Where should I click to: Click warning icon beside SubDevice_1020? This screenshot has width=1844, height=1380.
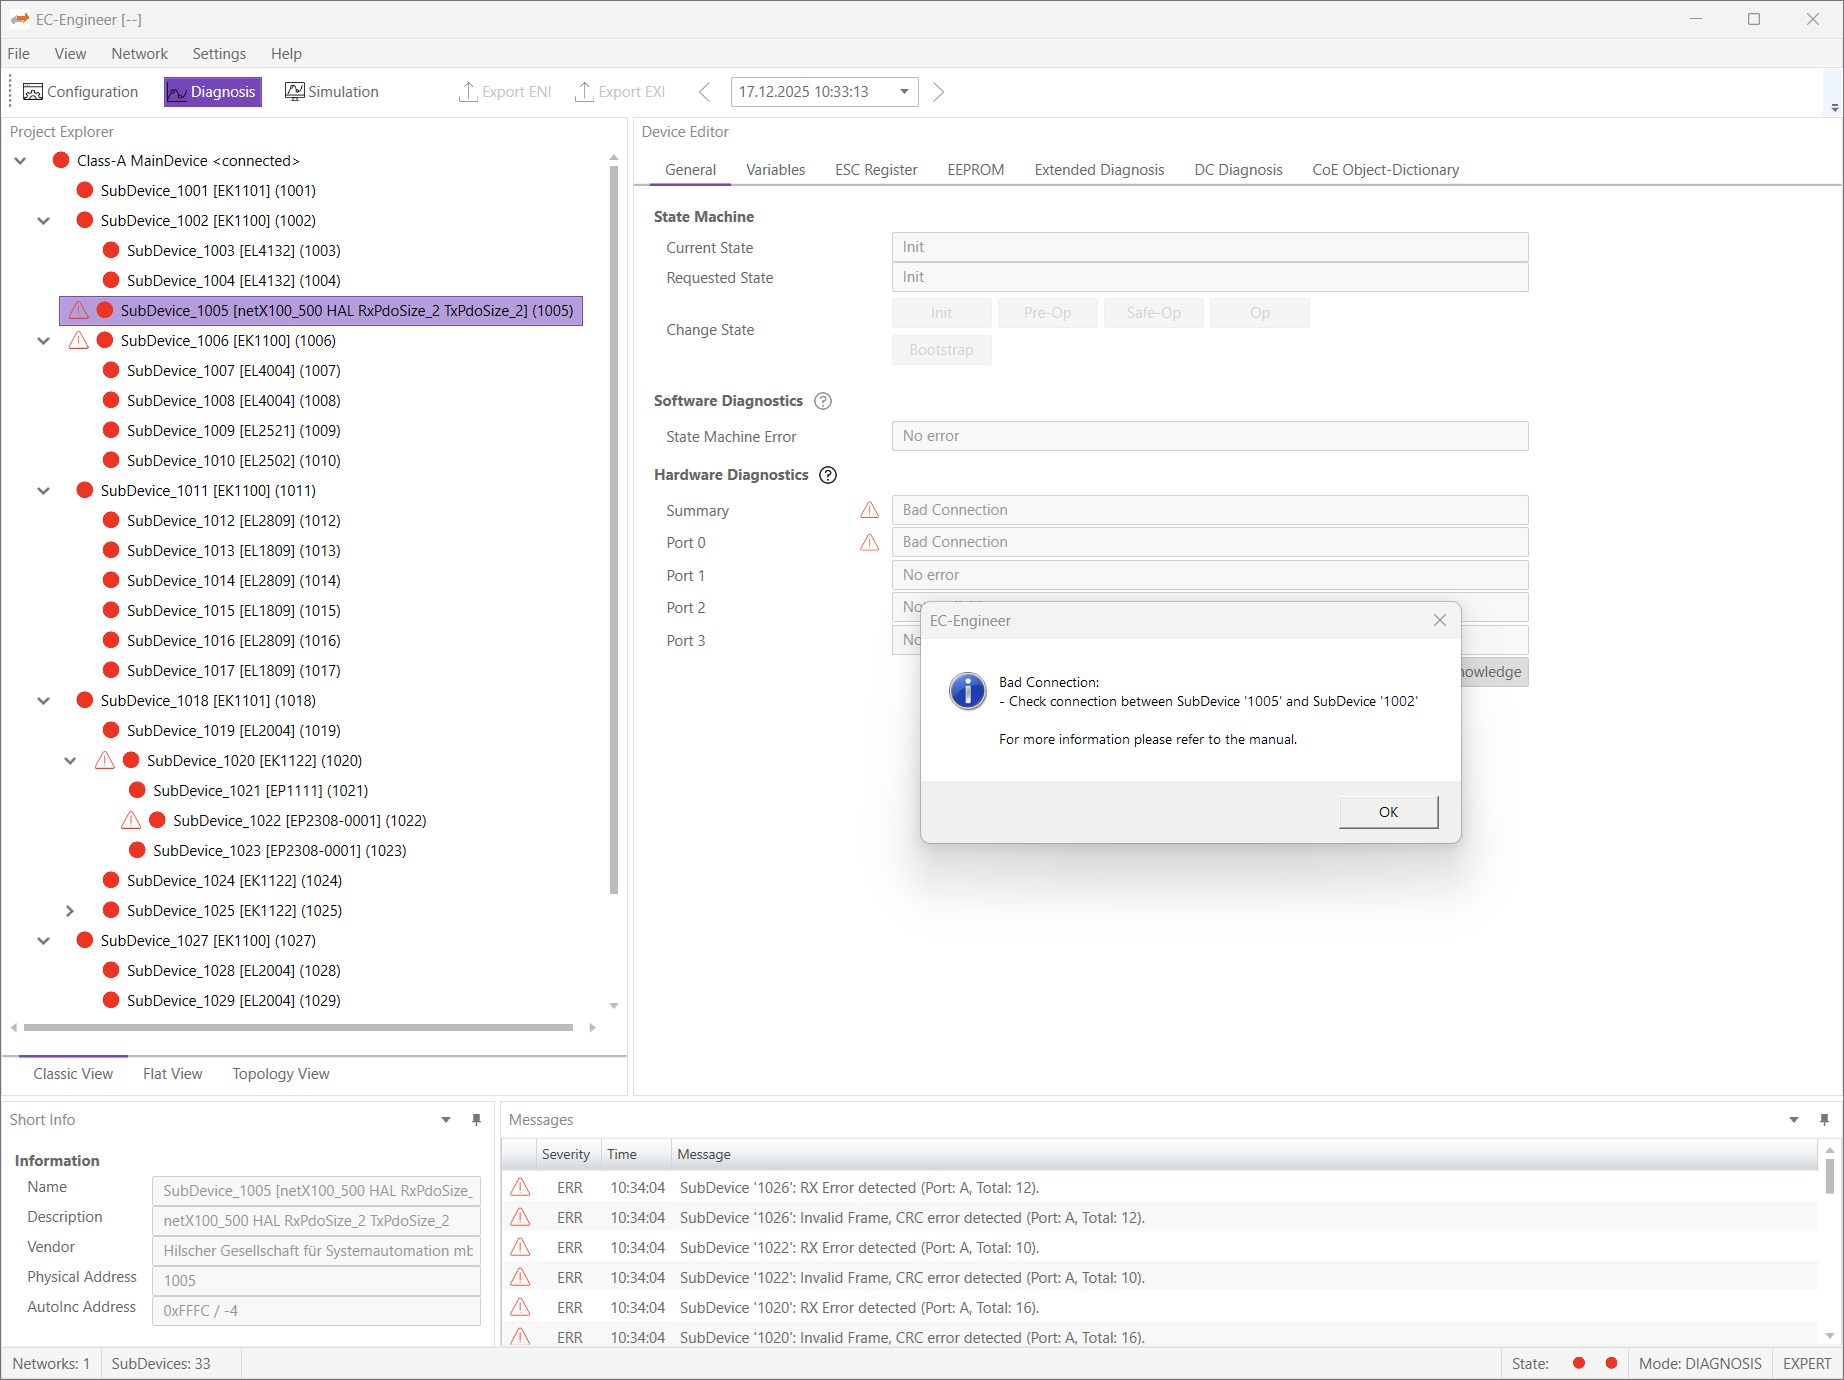(105, 761)
